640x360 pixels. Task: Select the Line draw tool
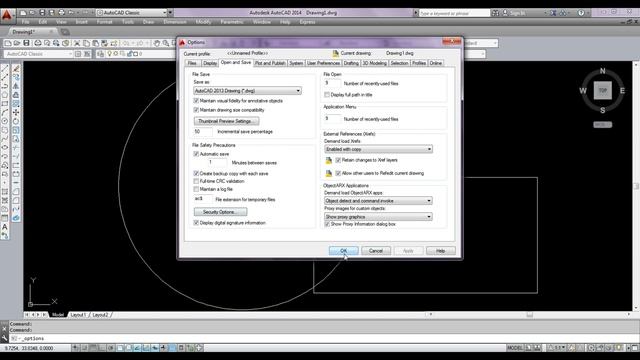tap(5, 68)
